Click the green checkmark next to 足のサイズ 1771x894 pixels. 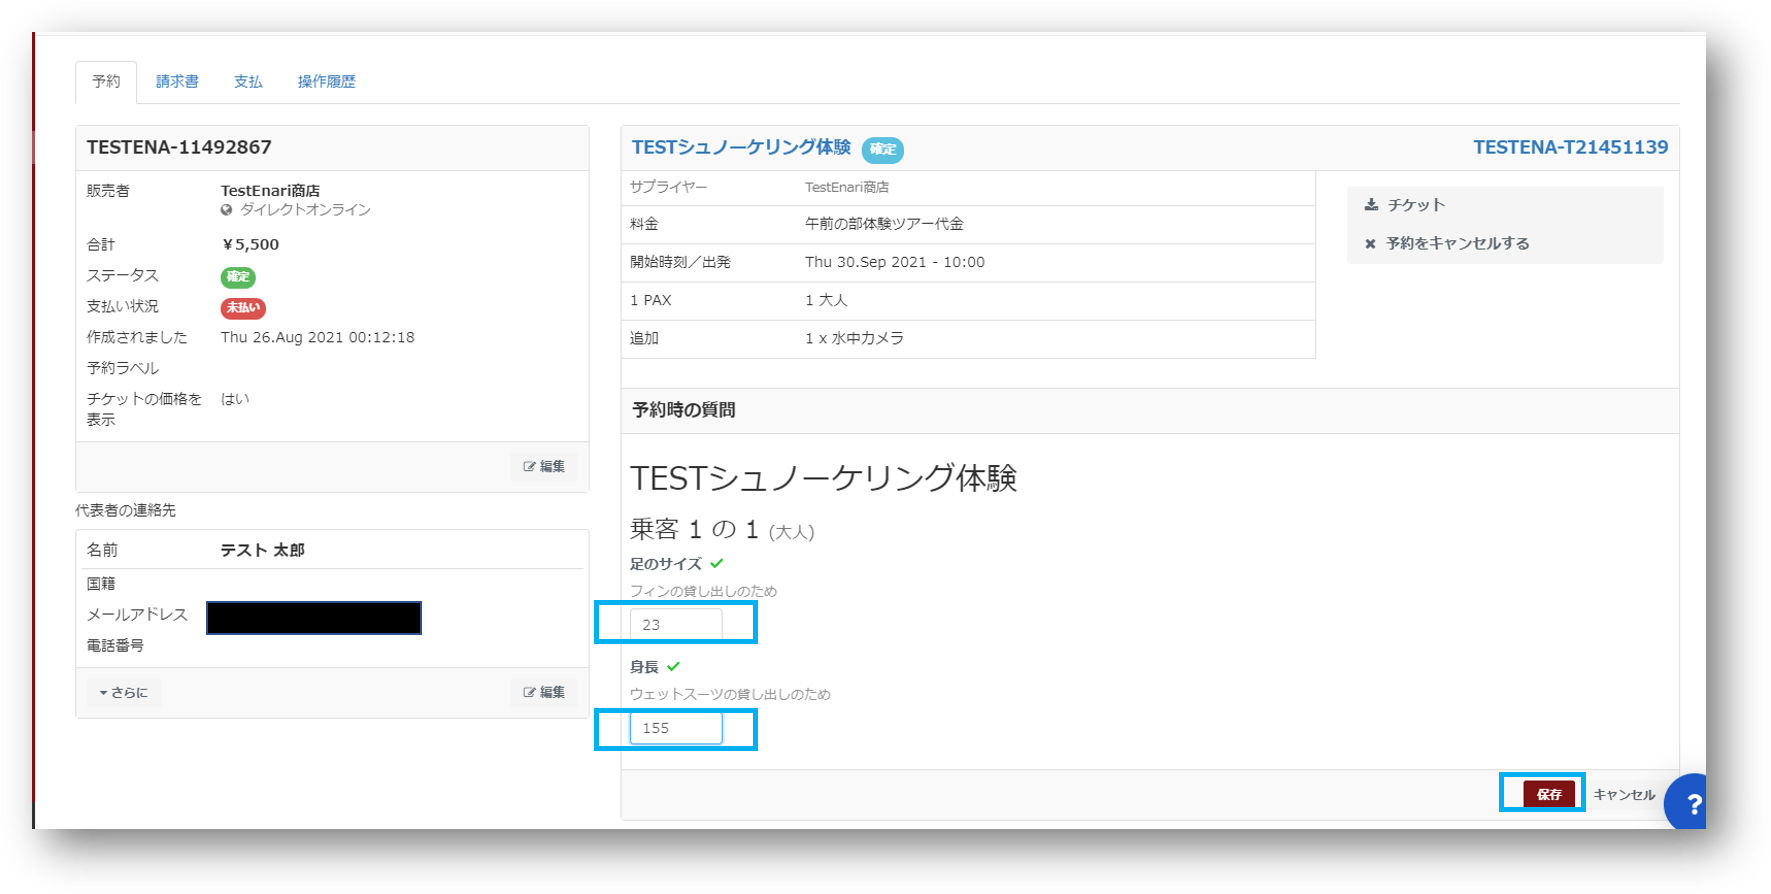coord(717,564)
